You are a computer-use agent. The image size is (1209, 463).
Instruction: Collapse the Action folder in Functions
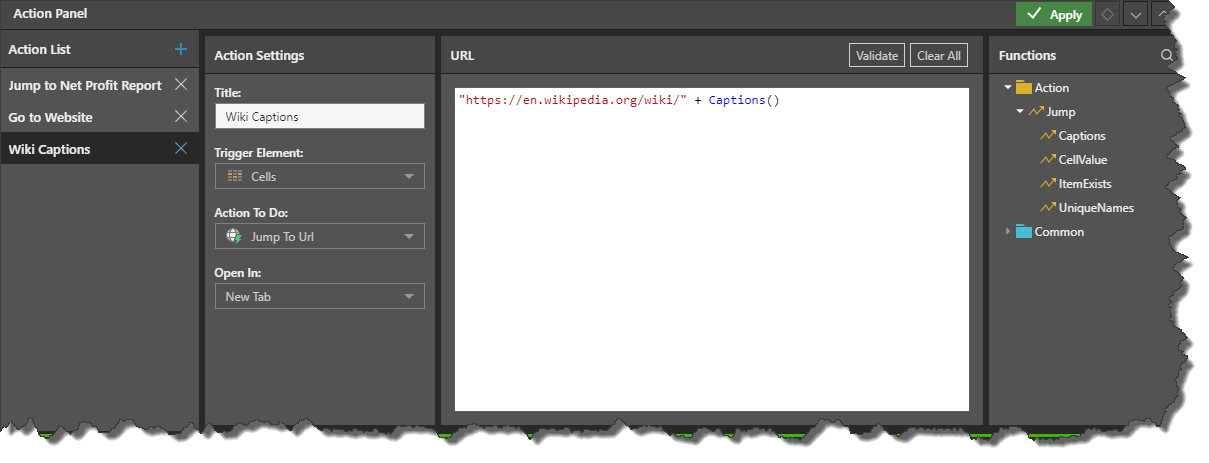pyautogui.click(x=1008, y=88)
